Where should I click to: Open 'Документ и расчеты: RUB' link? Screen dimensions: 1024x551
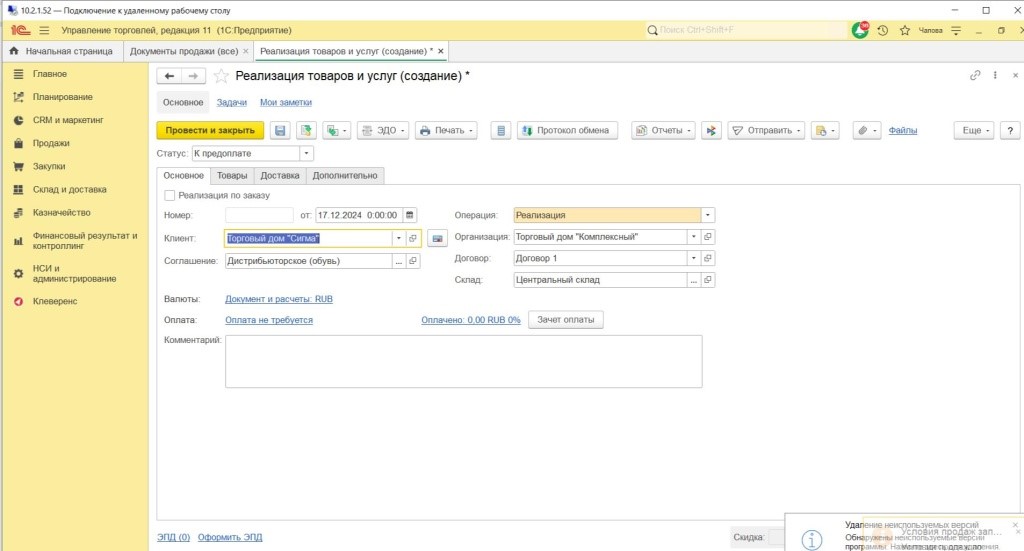pos(279,299)
